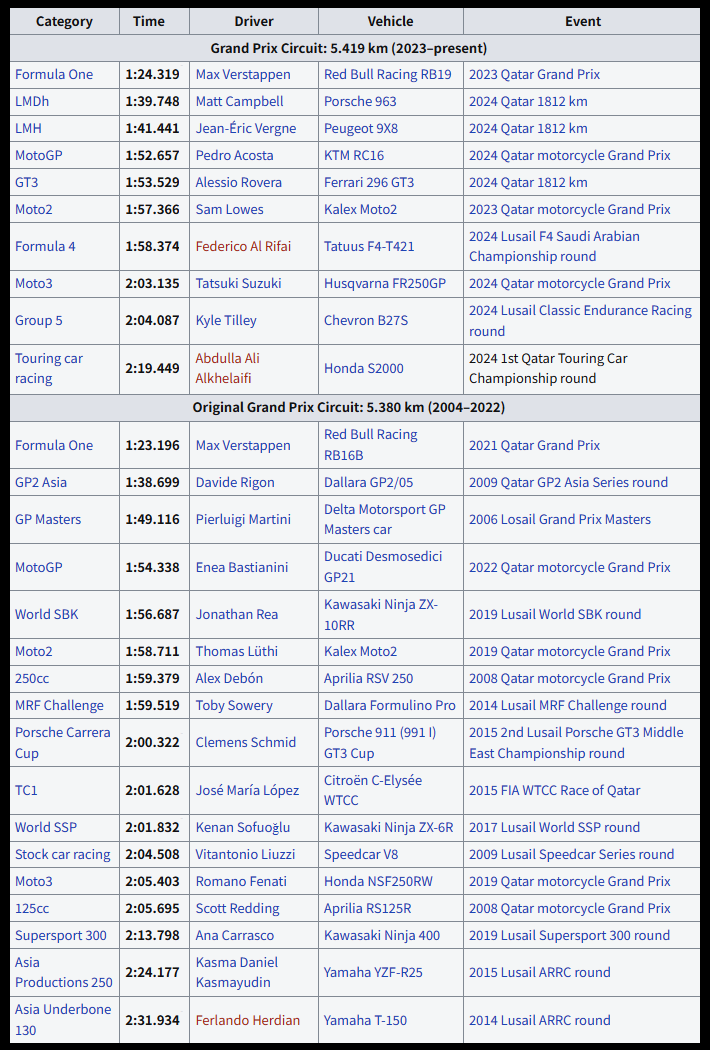The height and width of the screenshot is (1050, 710).
Task: Open Dallara GP2/05 vehicle link
Action: tap(370, 482)
